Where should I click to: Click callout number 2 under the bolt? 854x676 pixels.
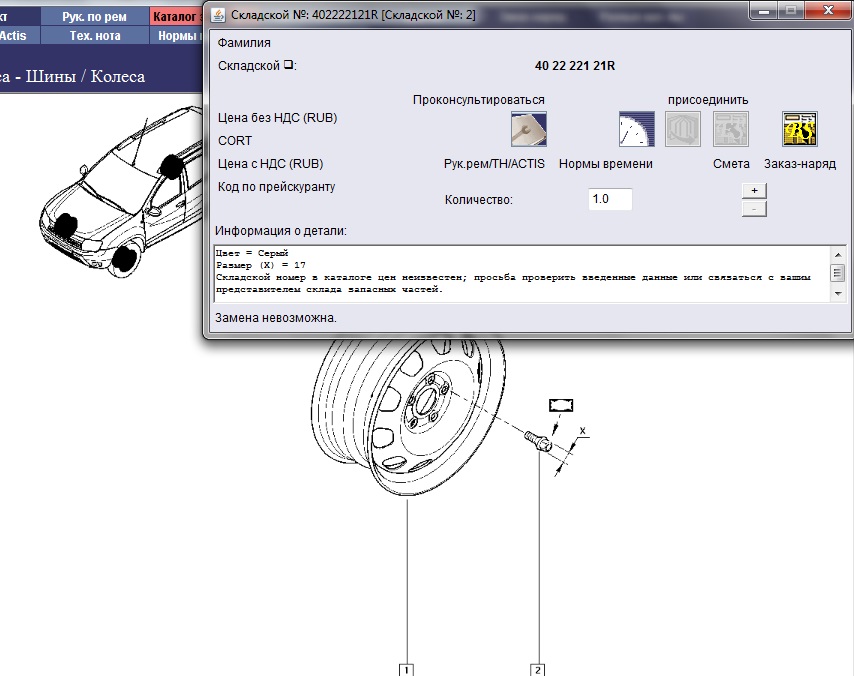tap(538, 669)
